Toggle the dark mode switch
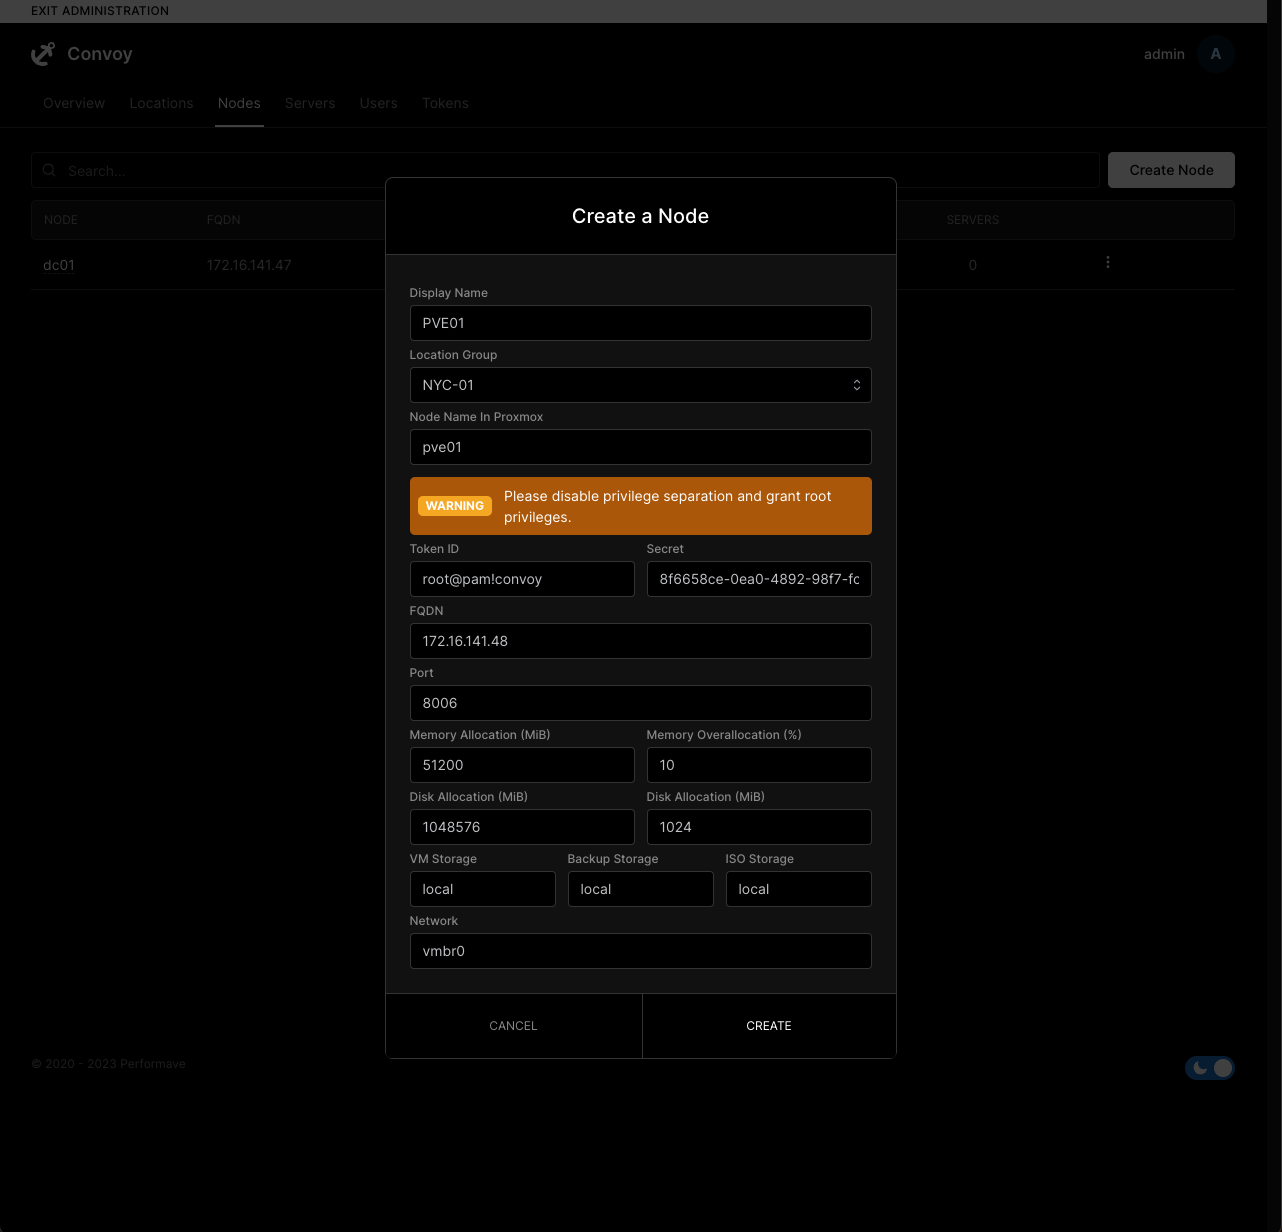 coord(1210,1068)
